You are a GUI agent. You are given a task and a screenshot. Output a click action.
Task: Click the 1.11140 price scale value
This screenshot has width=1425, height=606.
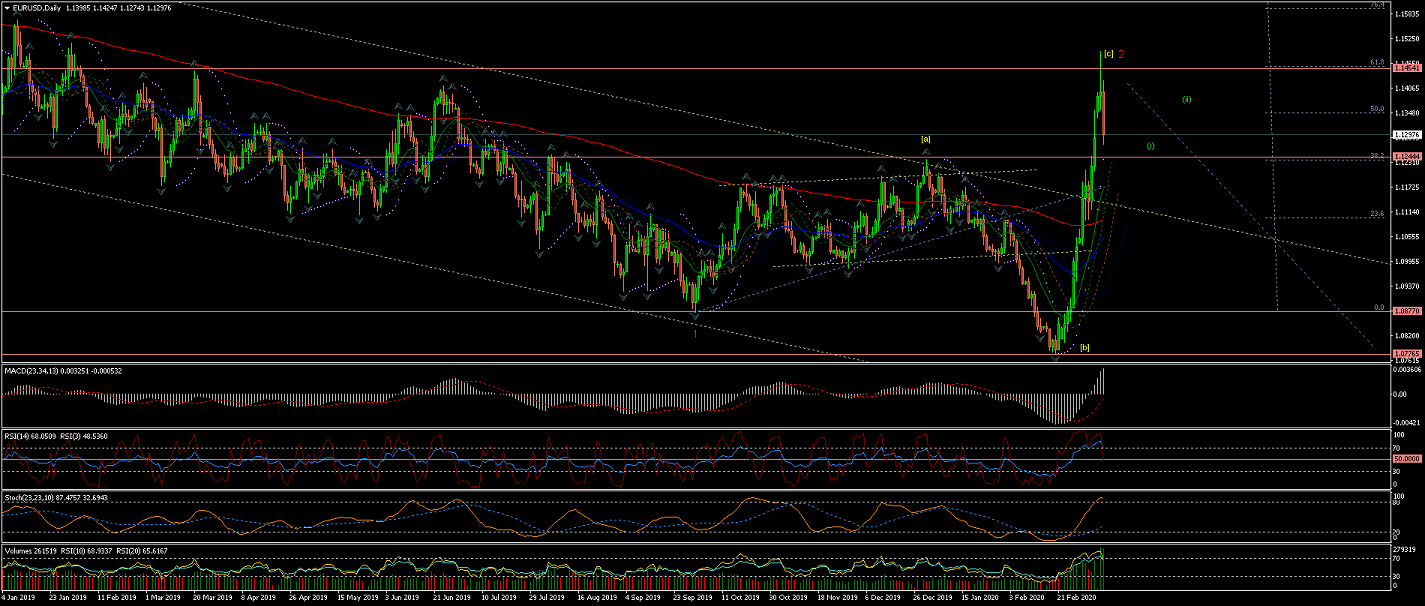[x=1406, y=212]
